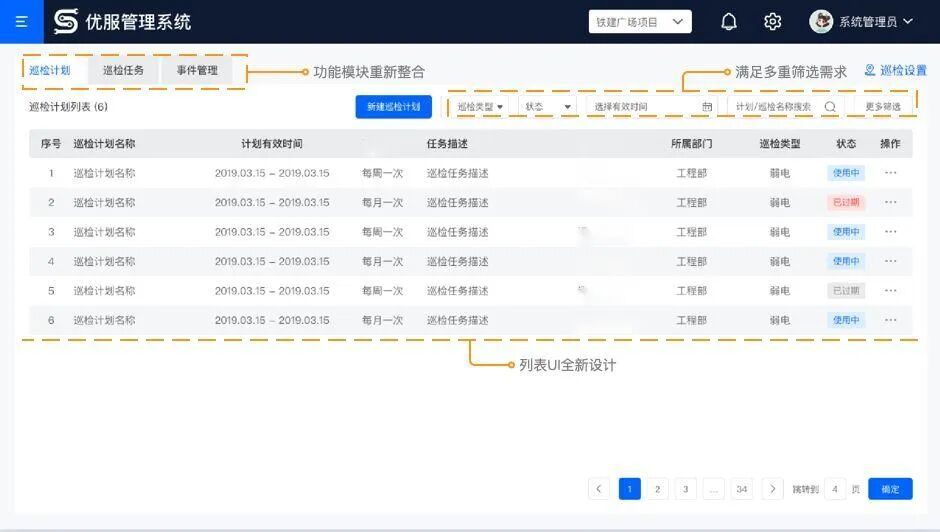Viewport: 940px width, 532px height.
Task: Click the red 已过期 status tag in row 2
Action: tap(846, 202)
